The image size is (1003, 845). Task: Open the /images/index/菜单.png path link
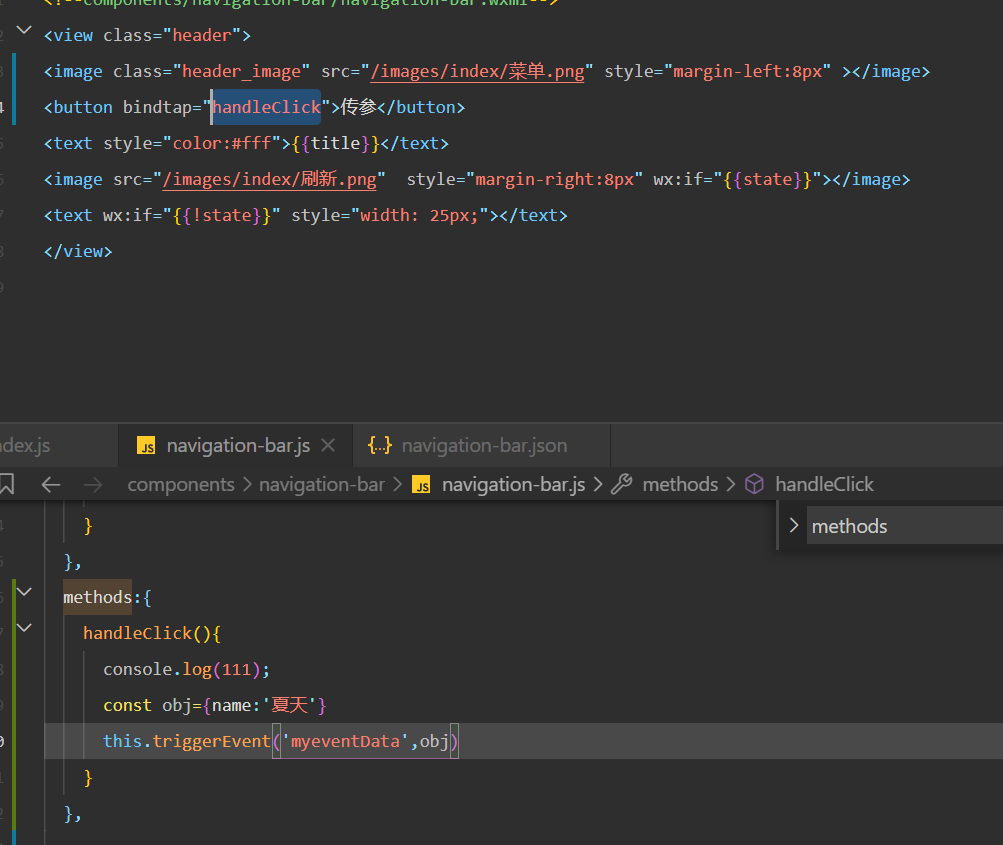coord(477,72)
